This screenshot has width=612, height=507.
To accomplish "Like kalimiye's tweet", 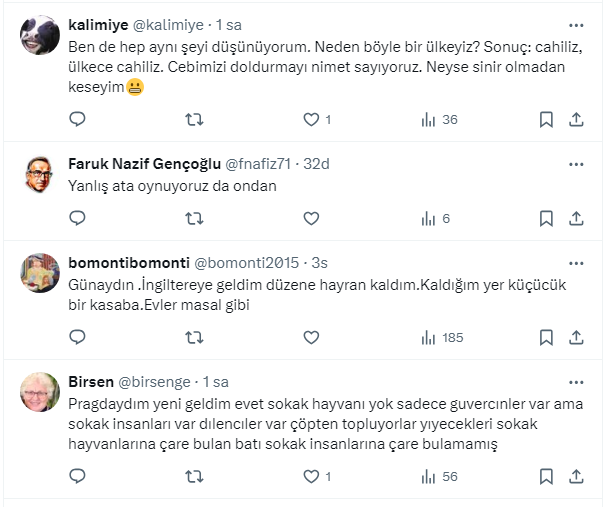I will pyautogui.click(x=311, y=120).
